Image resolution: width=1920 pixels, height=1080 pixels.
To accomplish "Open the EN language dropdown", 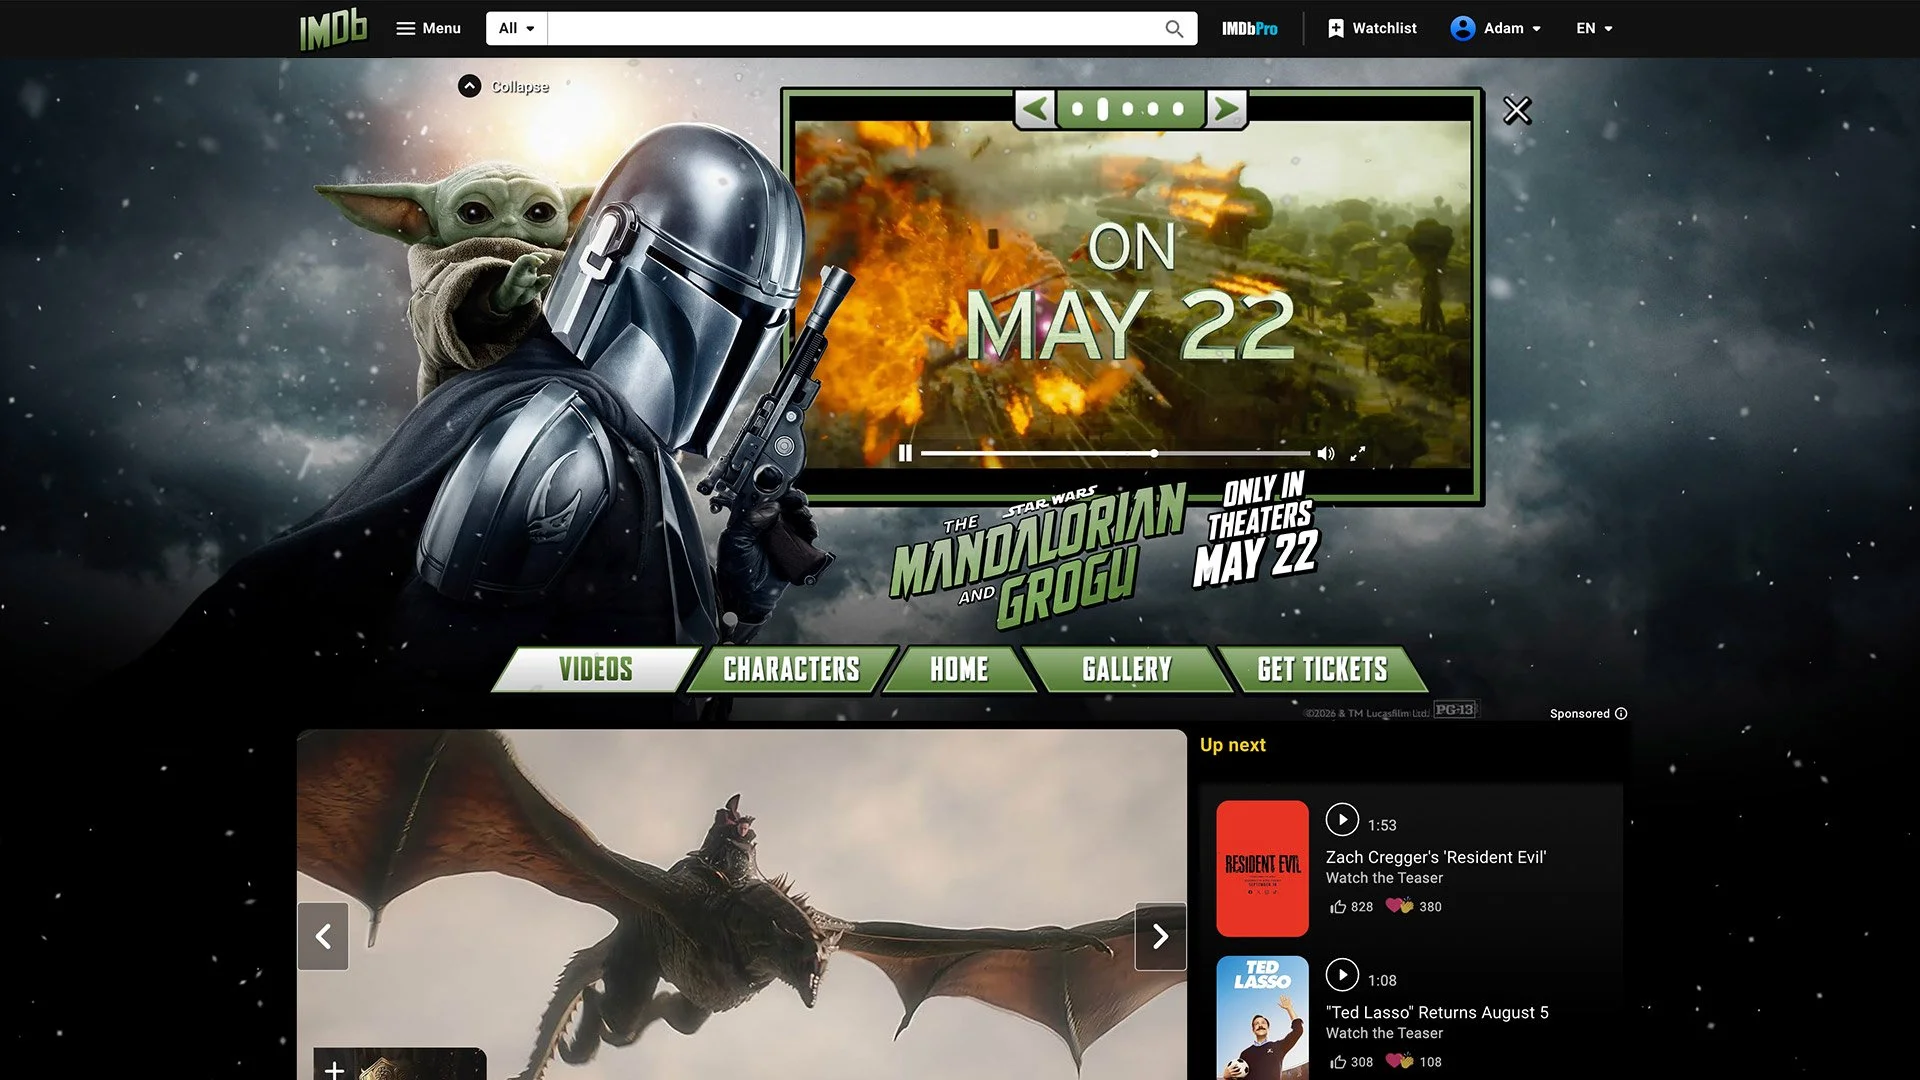I will click(x=1594, y=28).
